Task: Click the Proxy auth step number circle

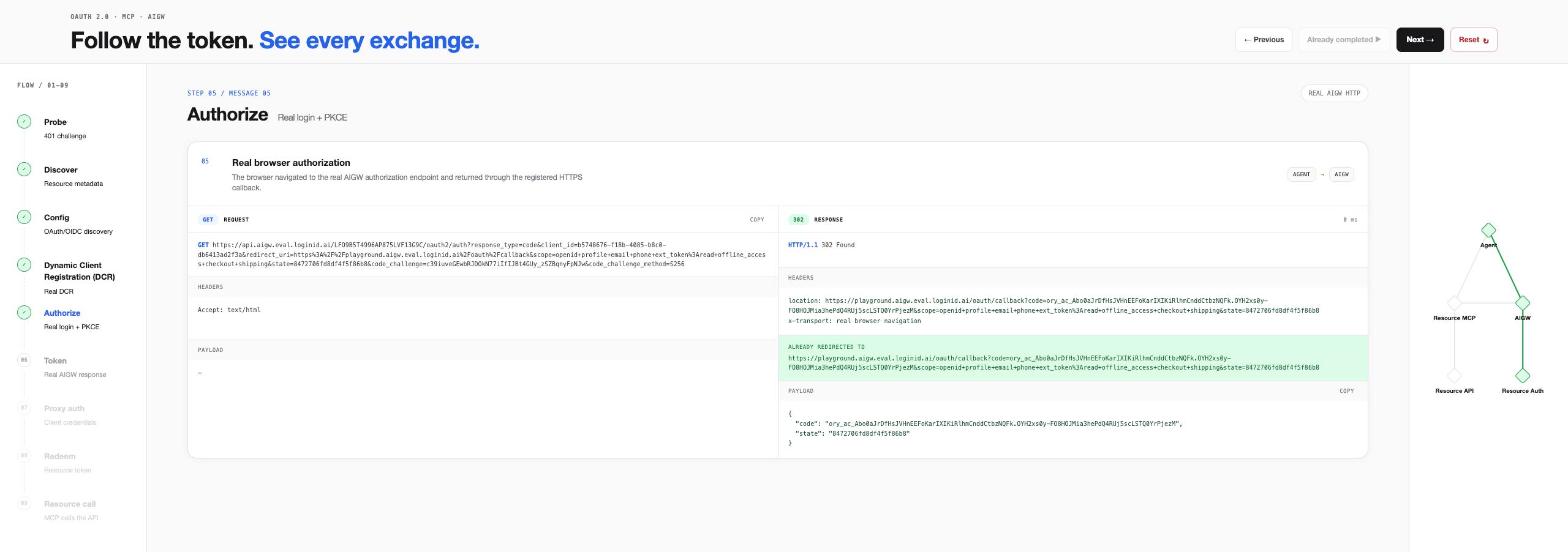Action: 24,408
